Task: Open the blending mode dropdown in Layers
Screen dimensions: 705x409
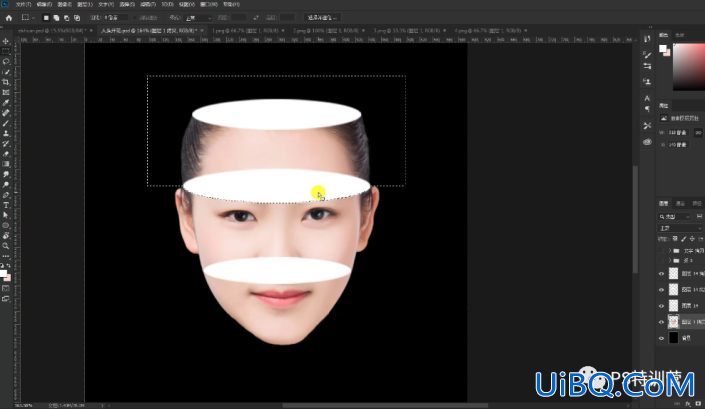Action: click(679, 228)
